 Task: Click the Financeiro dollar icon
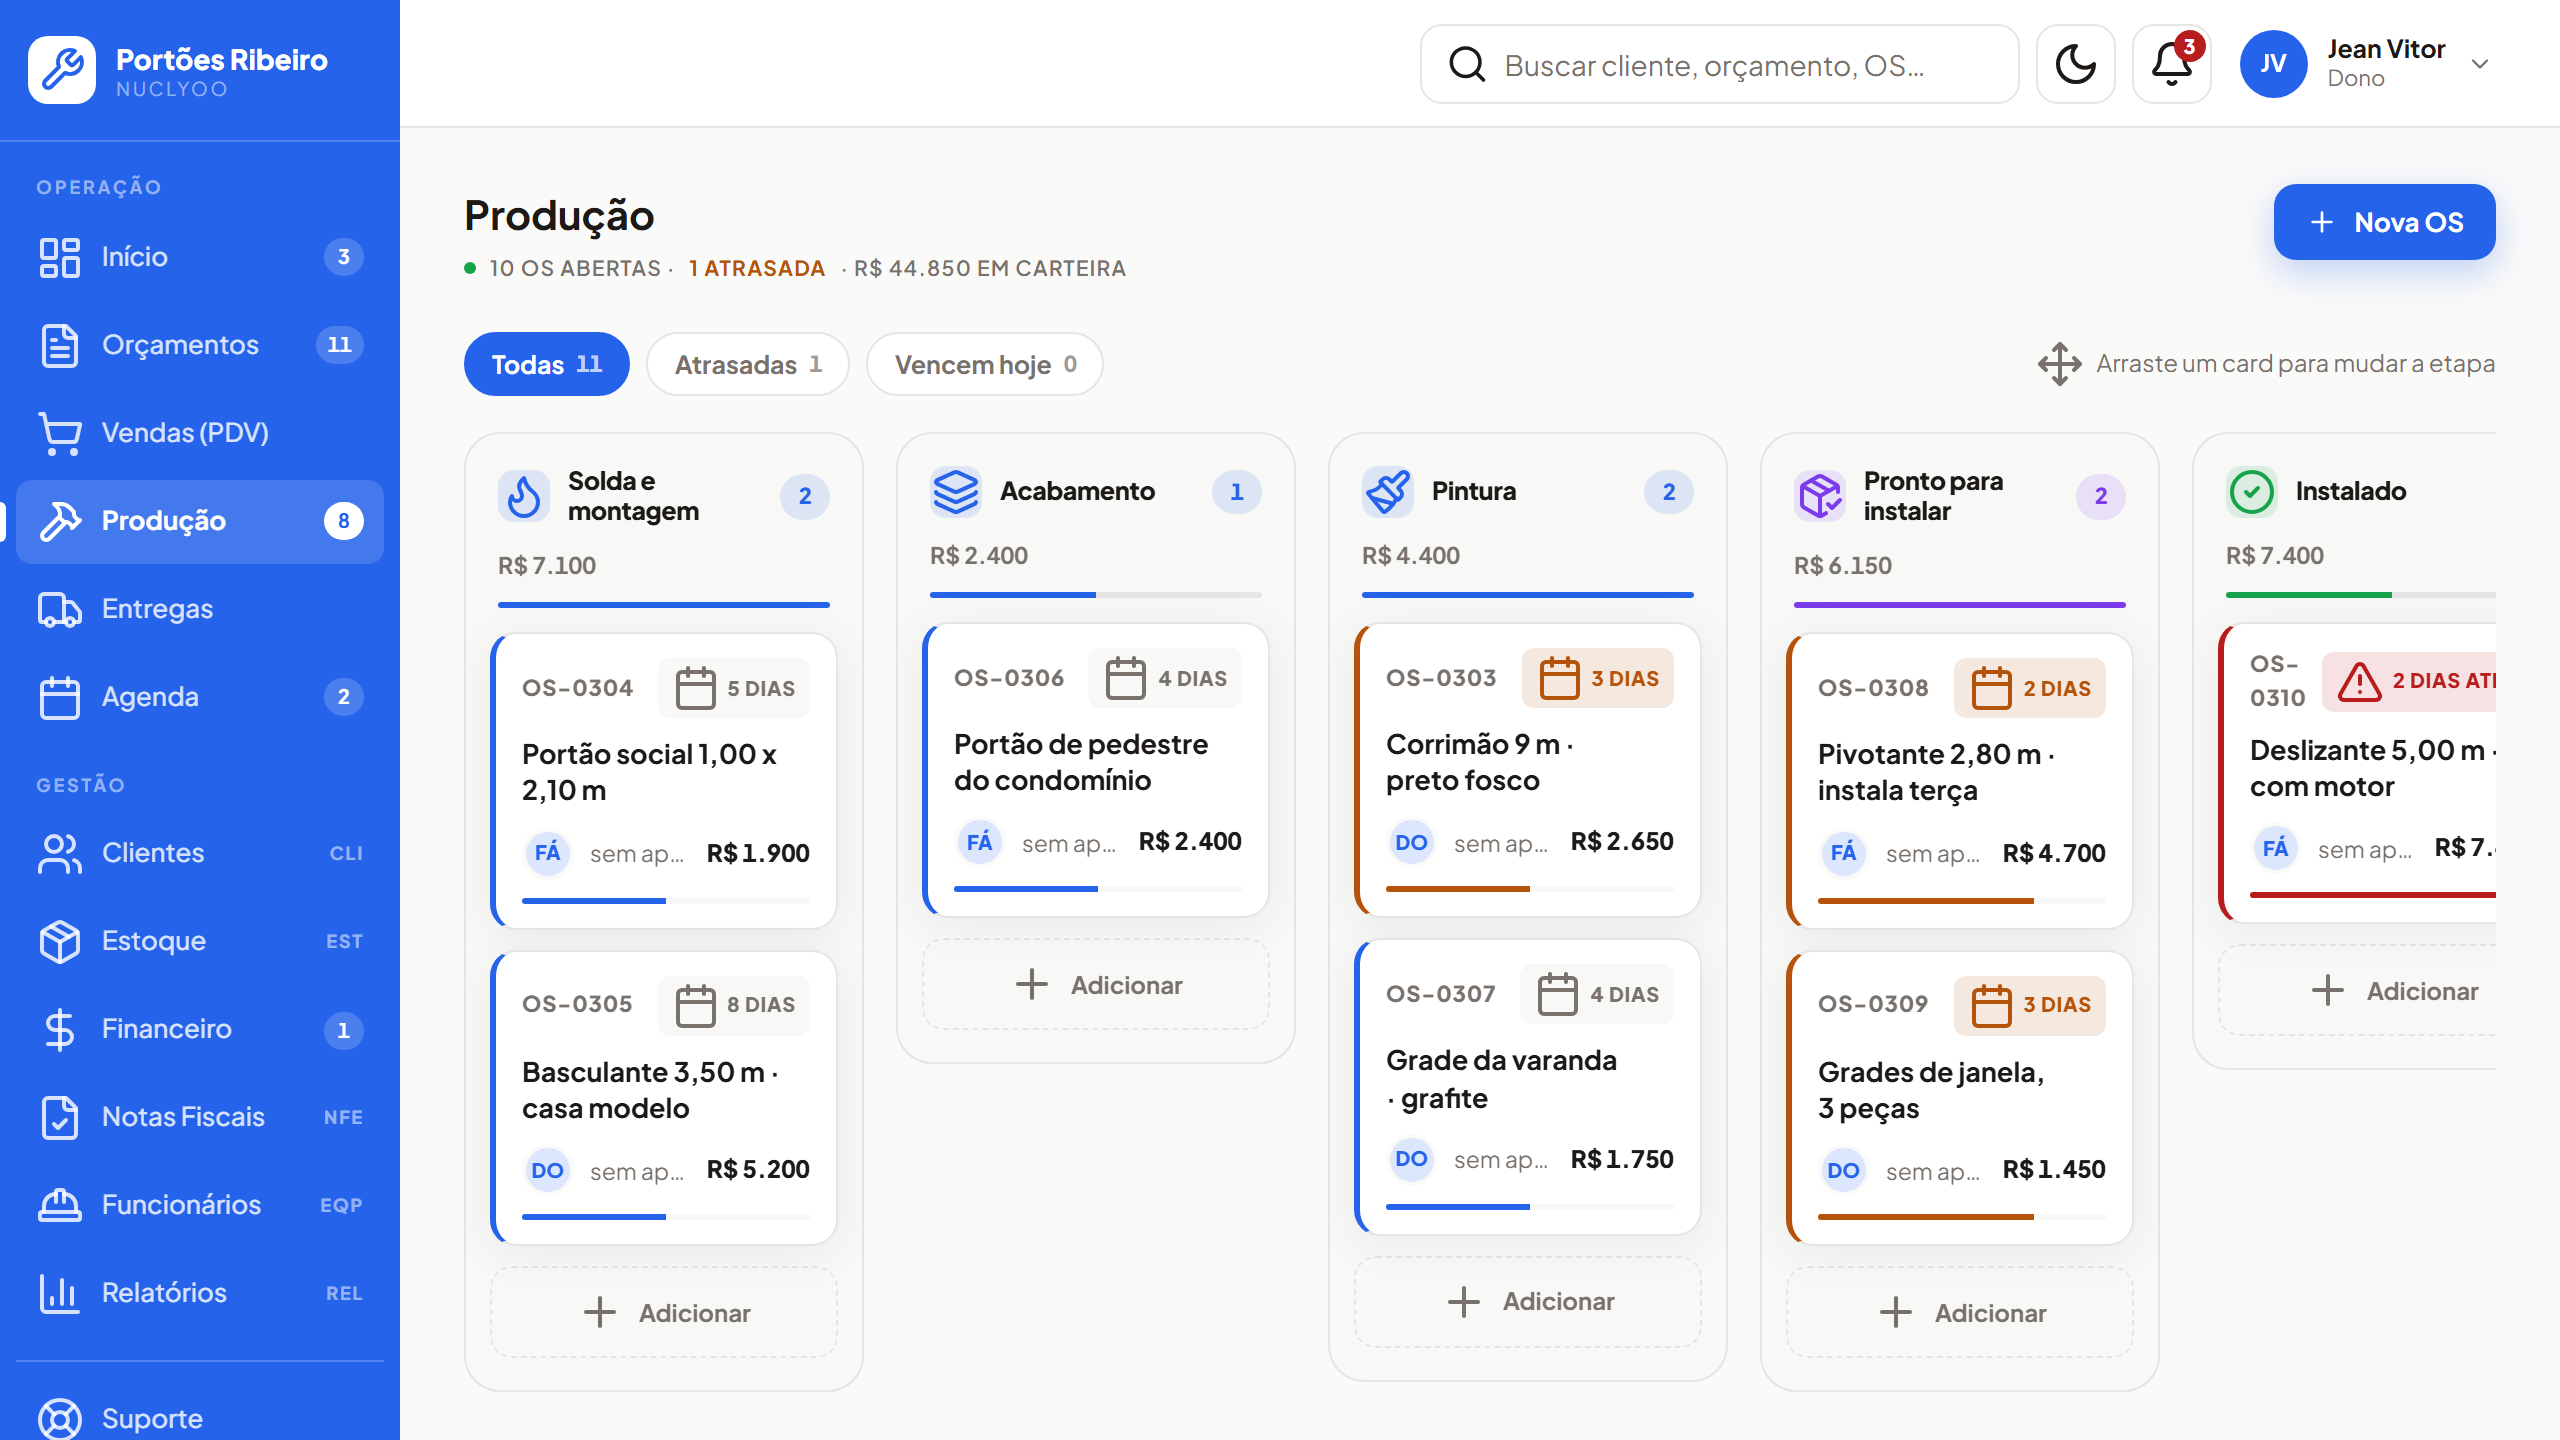[x=59, y=1029]
